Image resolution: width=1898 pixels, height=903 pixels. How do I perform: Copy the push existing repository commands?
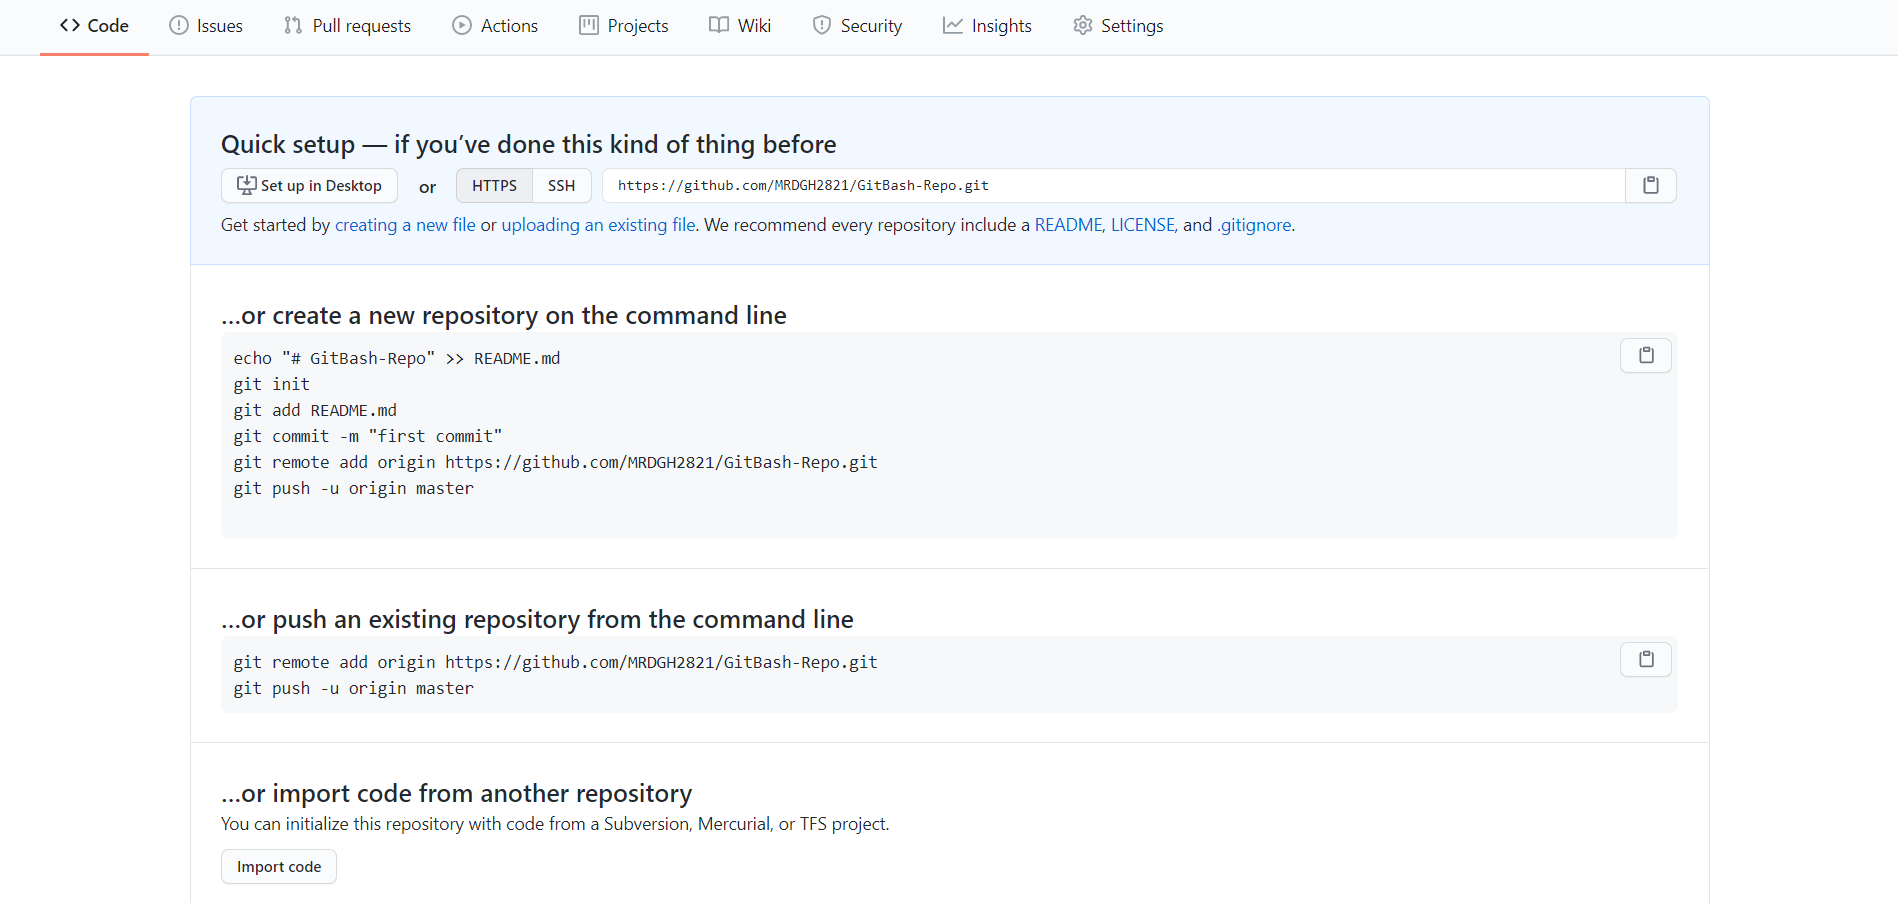(x=1646, y=659)
